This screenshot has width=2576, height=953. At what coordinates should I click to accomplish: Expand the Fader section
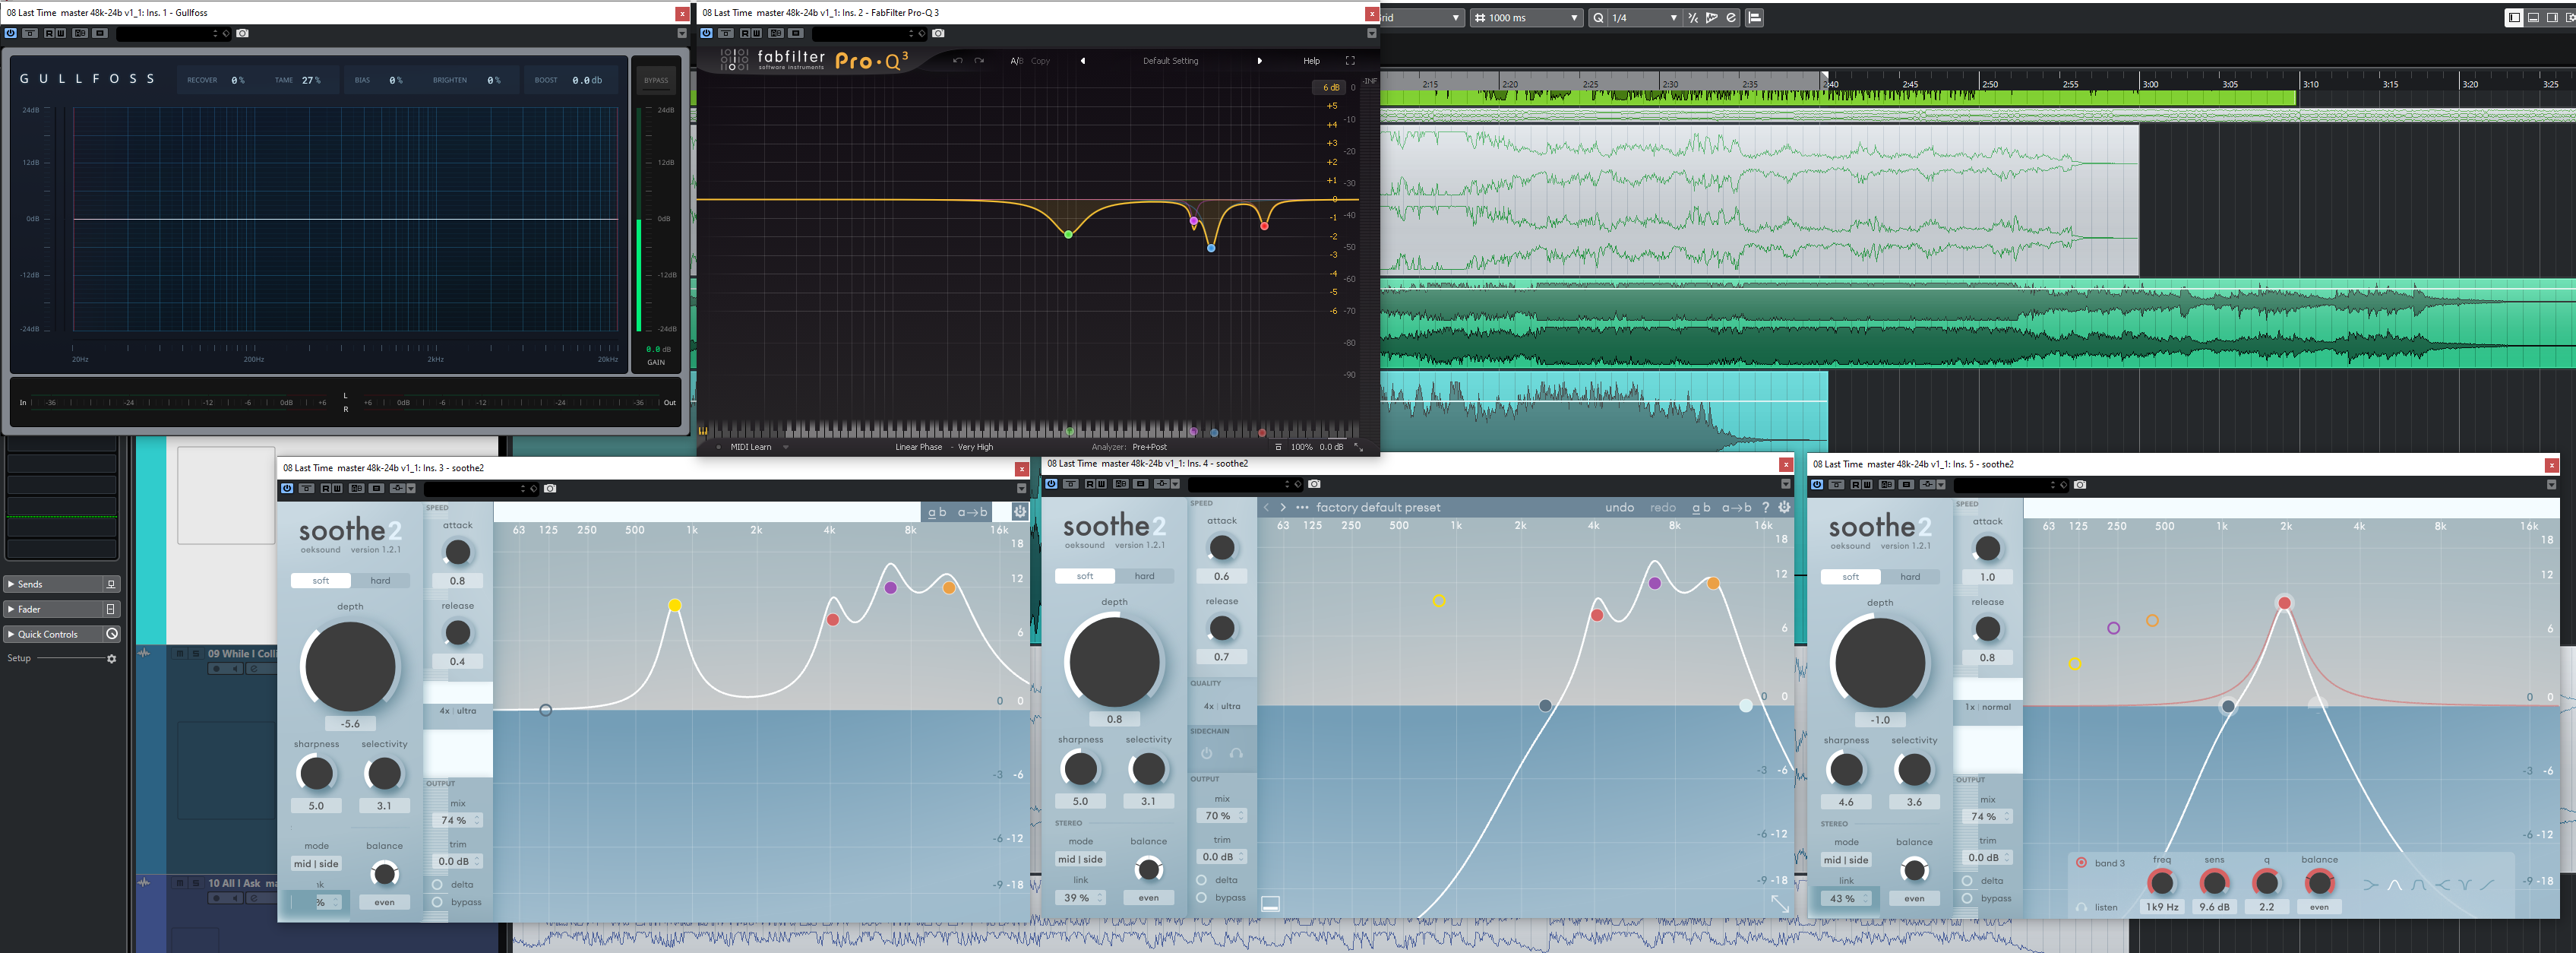(x=11, y=609)
